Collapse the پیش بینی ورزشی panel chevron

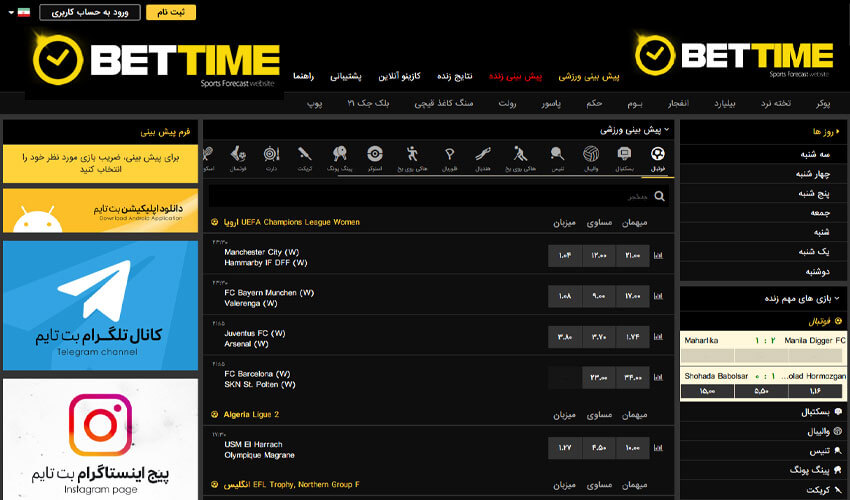[667, 130]
